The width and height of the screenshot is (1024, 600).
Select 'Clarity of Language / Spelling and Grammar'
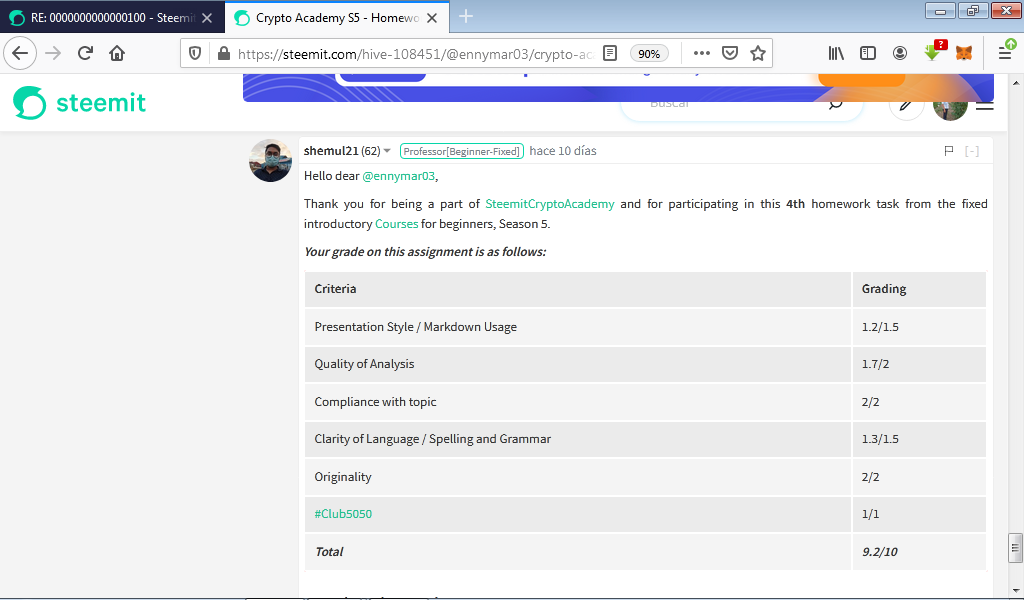[578, 439]
